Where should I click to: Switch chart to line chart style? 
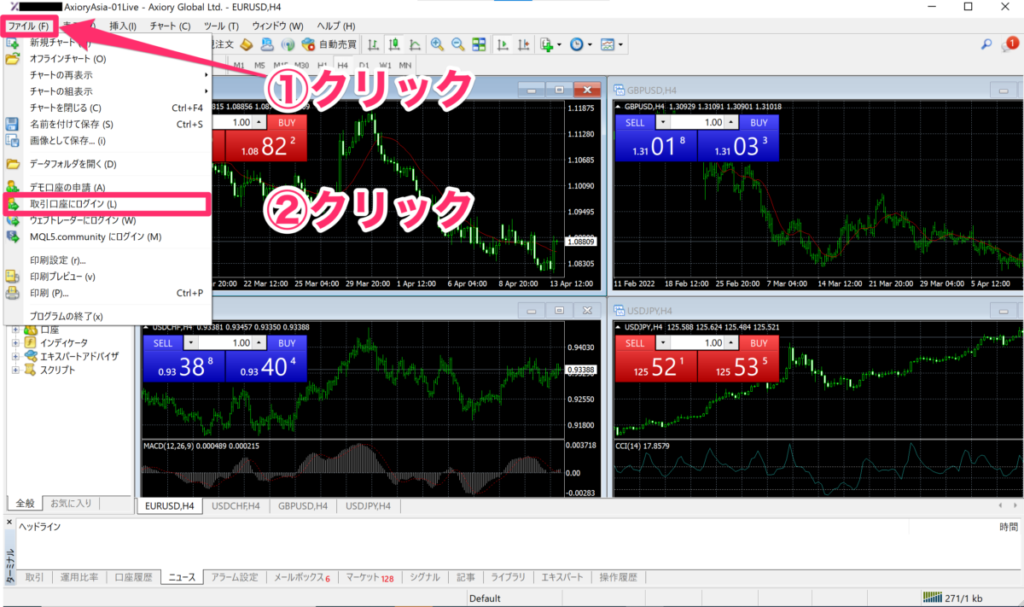click(x=415, y=44)
